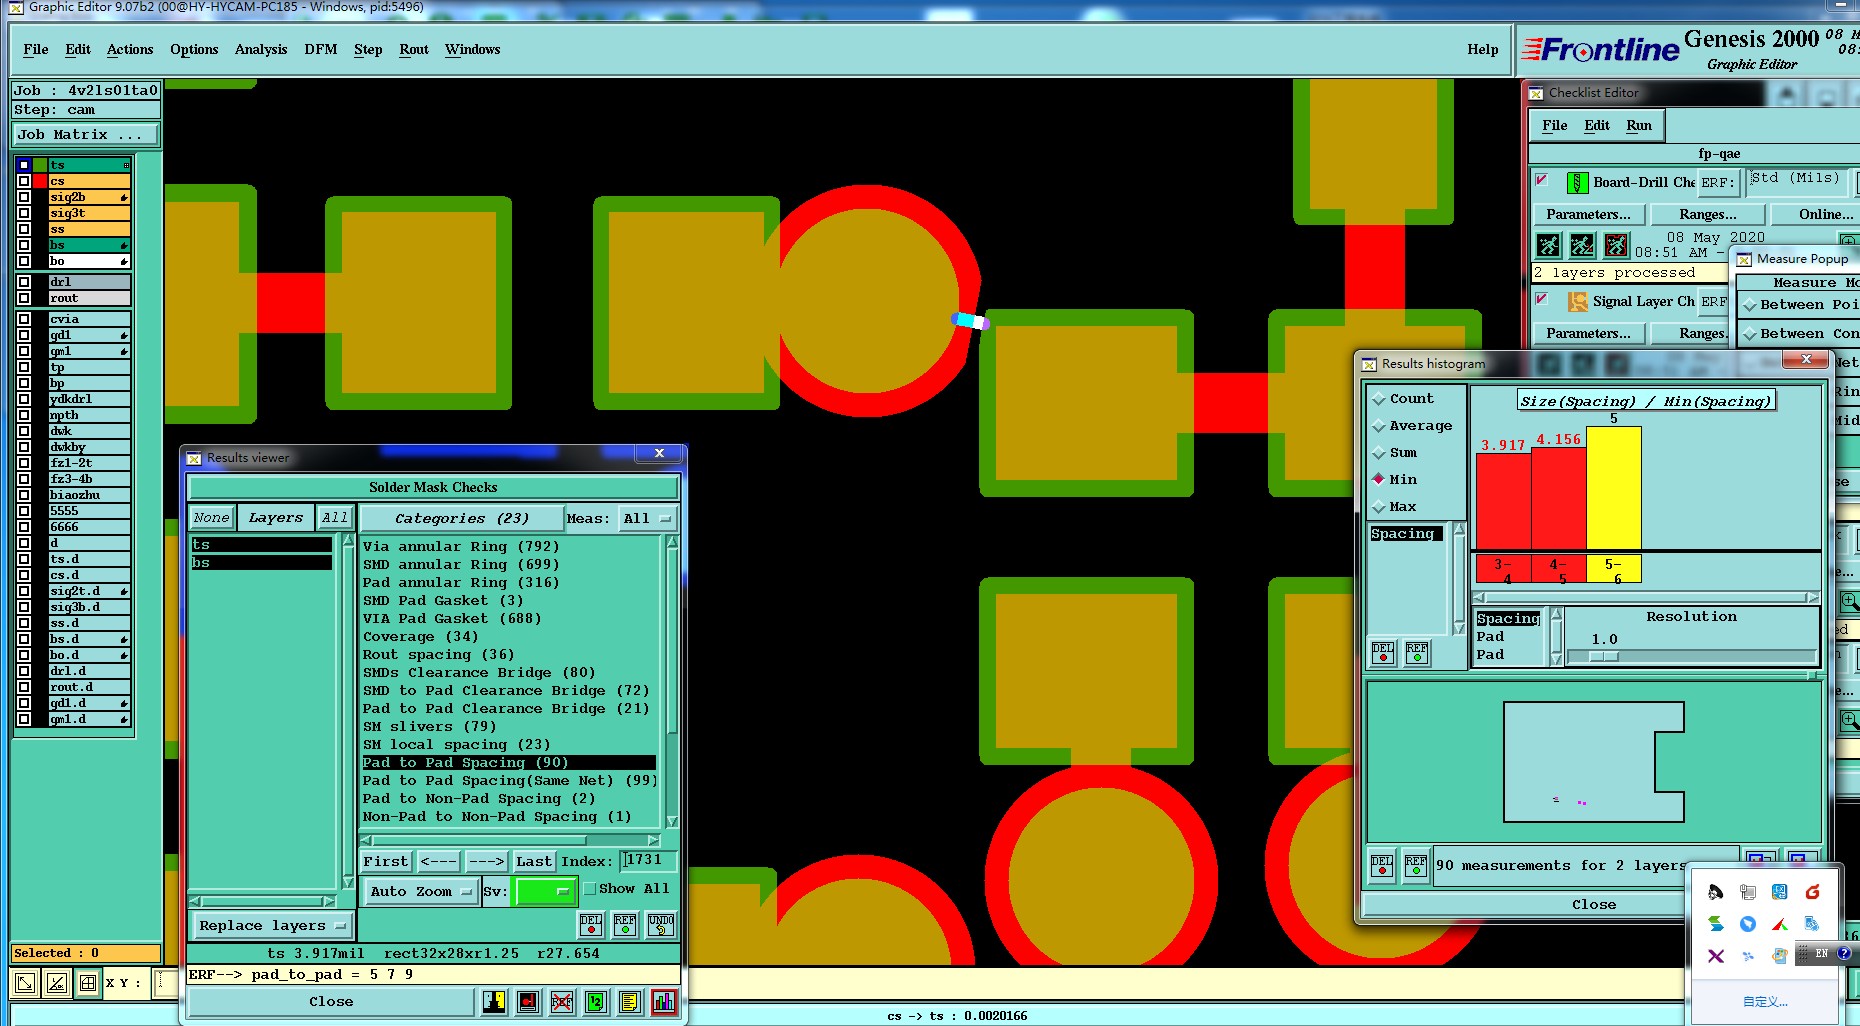Screen dimensions: 1860x1026
Task: Uncheck the Board-Drill Check checkbox
Action: pyautogui.click(x=1542, y=180)
